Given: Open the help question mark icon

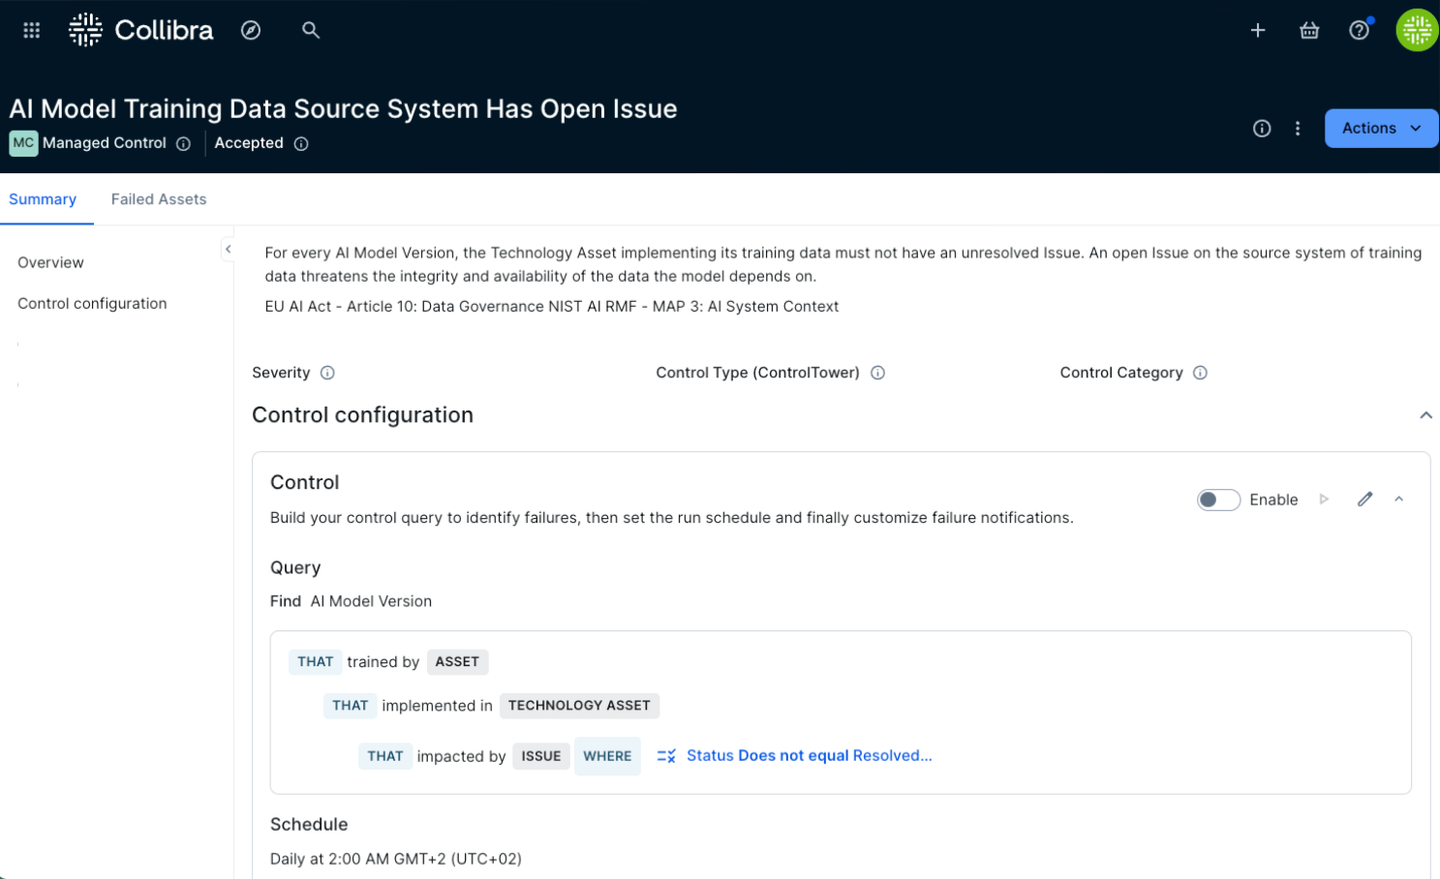Looking at the screenshot, I should 1359,30.
